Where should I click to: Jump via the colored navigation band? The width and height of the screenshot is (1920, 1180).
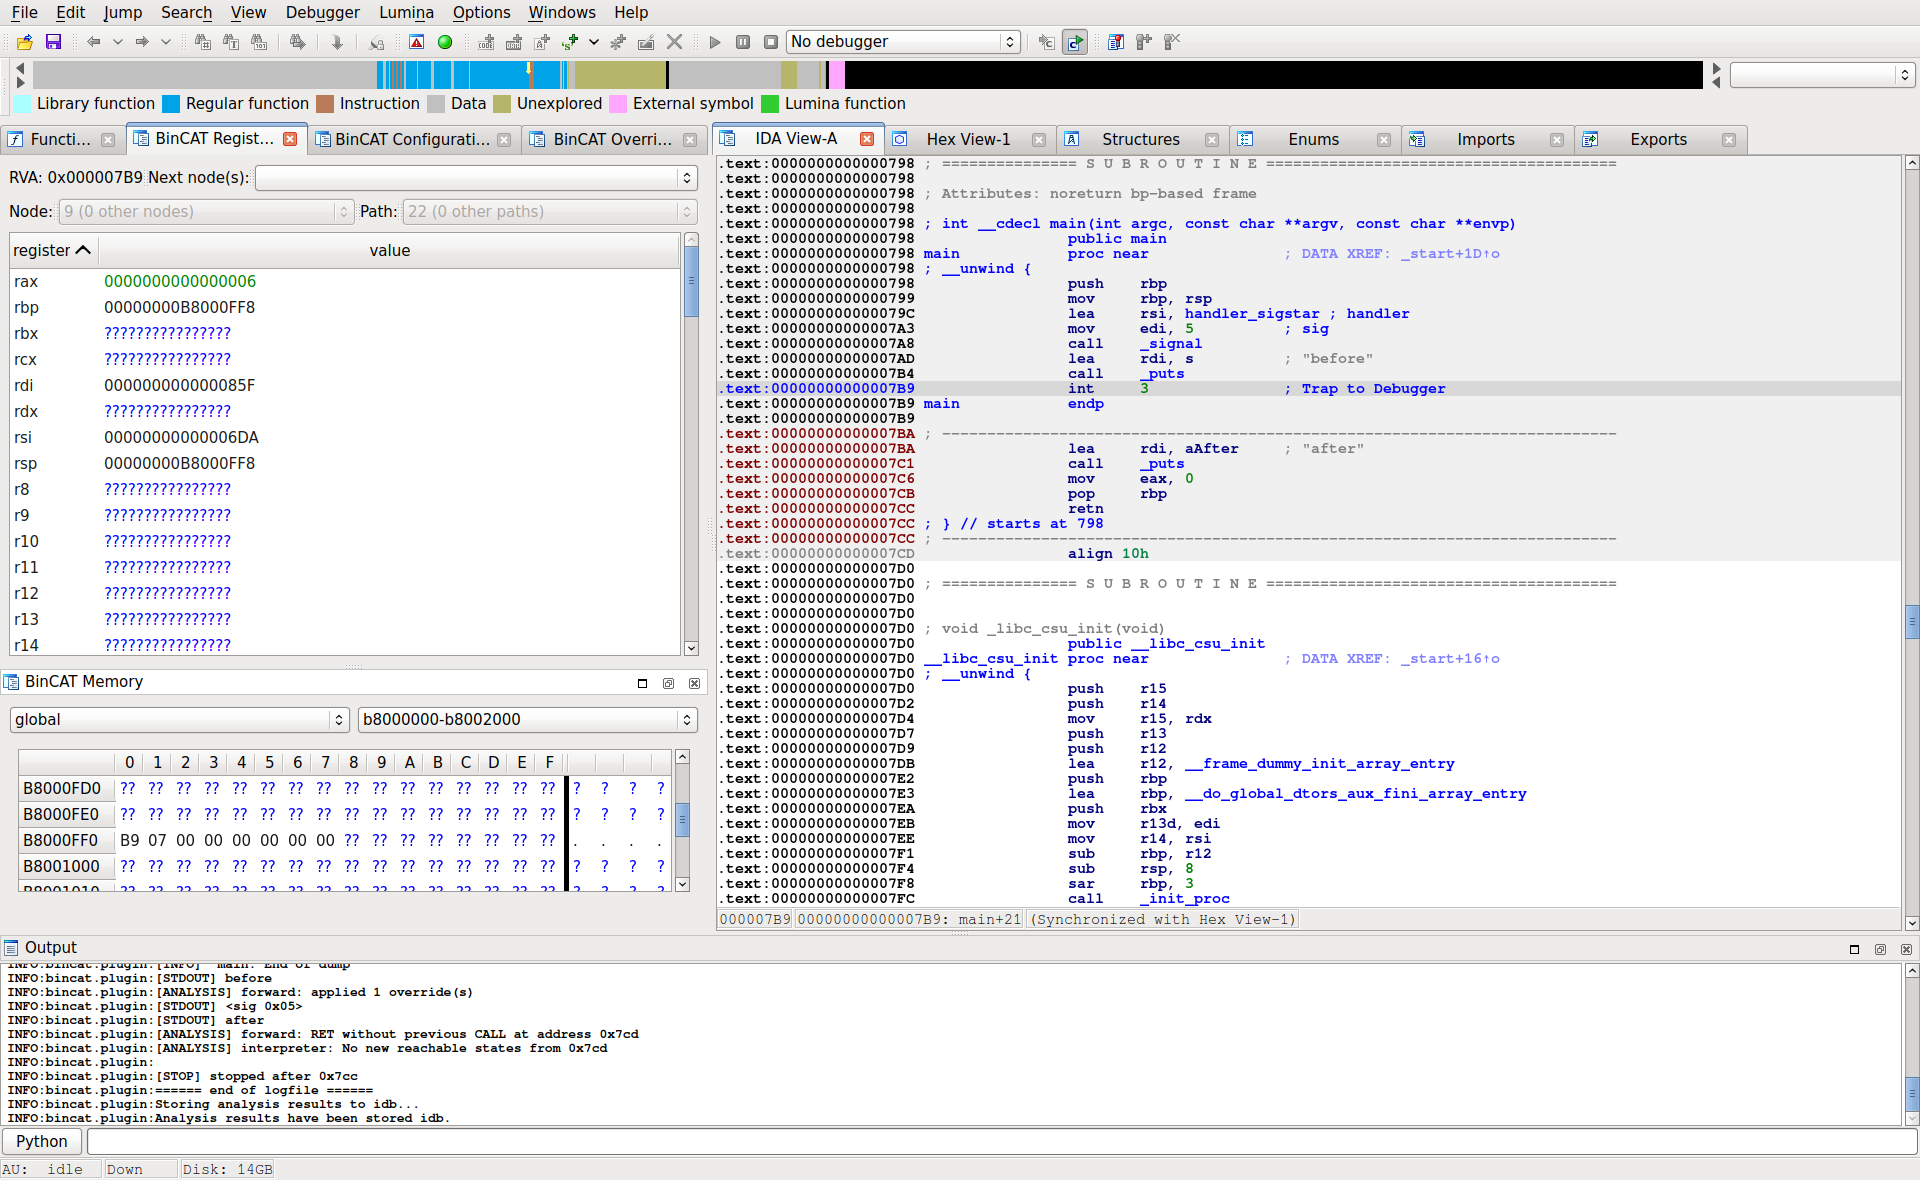click(600, 74)
